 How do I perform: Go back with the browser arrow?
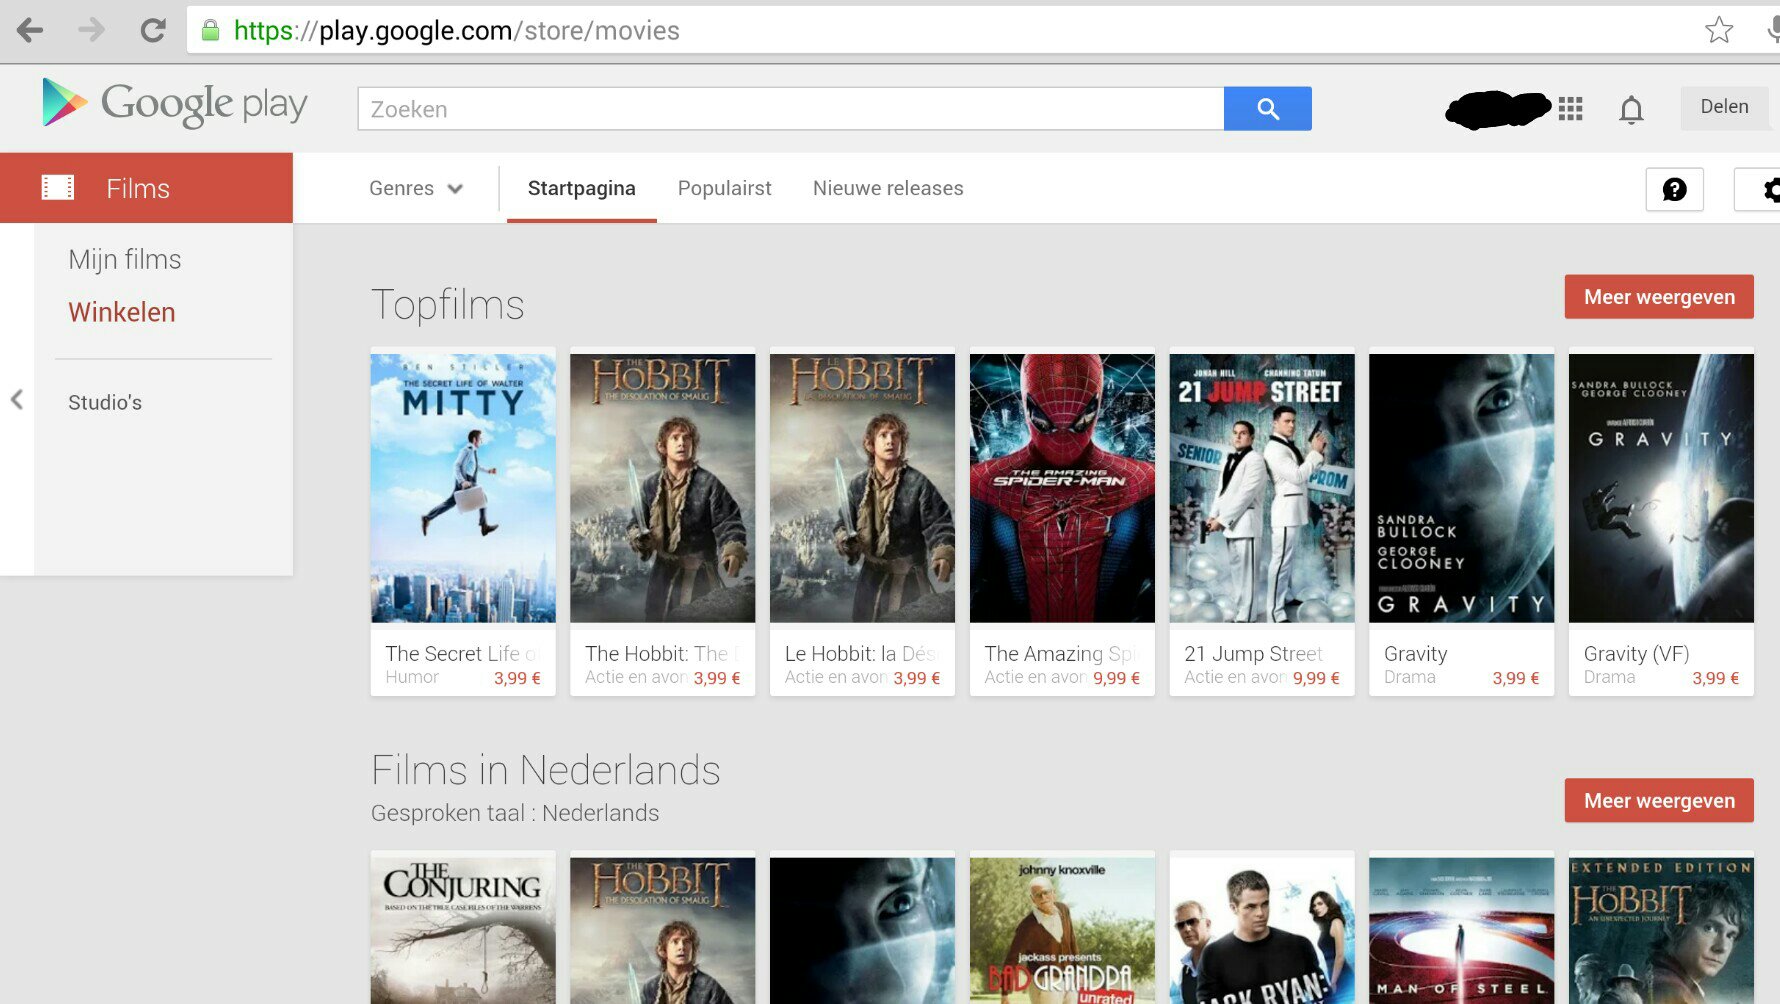tap(30, 31)
